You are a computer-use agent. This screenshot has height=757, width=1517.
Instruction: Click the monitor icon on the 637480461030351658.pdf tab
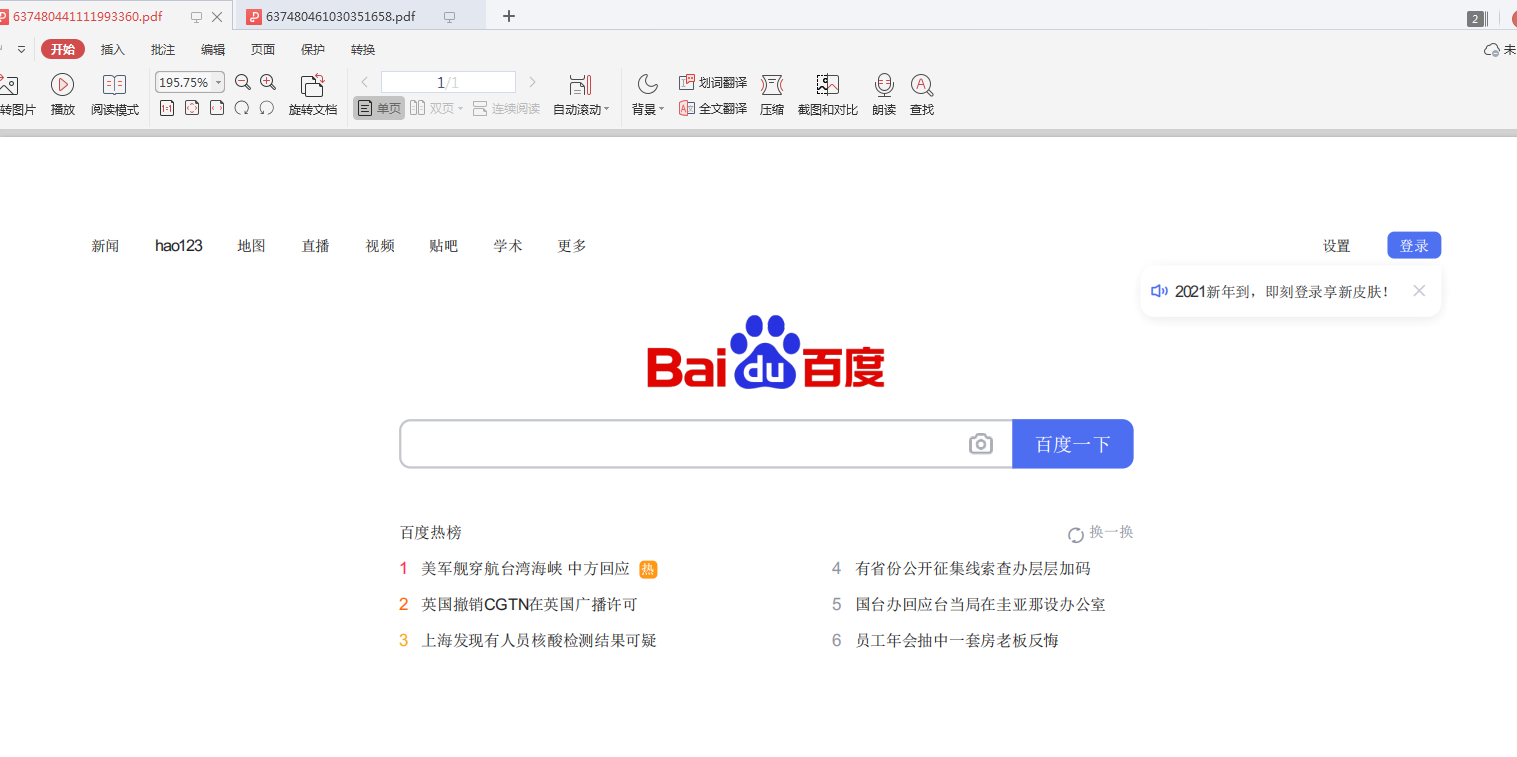tap(449, 17)
